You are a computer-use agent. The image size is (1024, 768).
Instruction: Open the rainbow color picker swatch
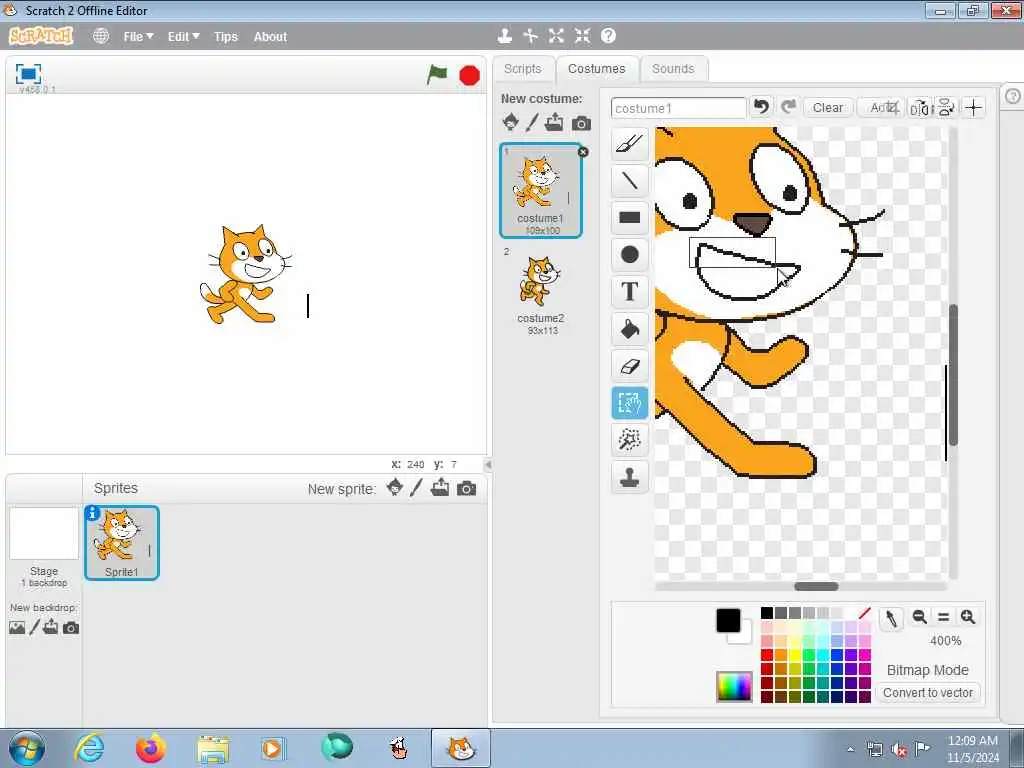[x=734, y=686]
